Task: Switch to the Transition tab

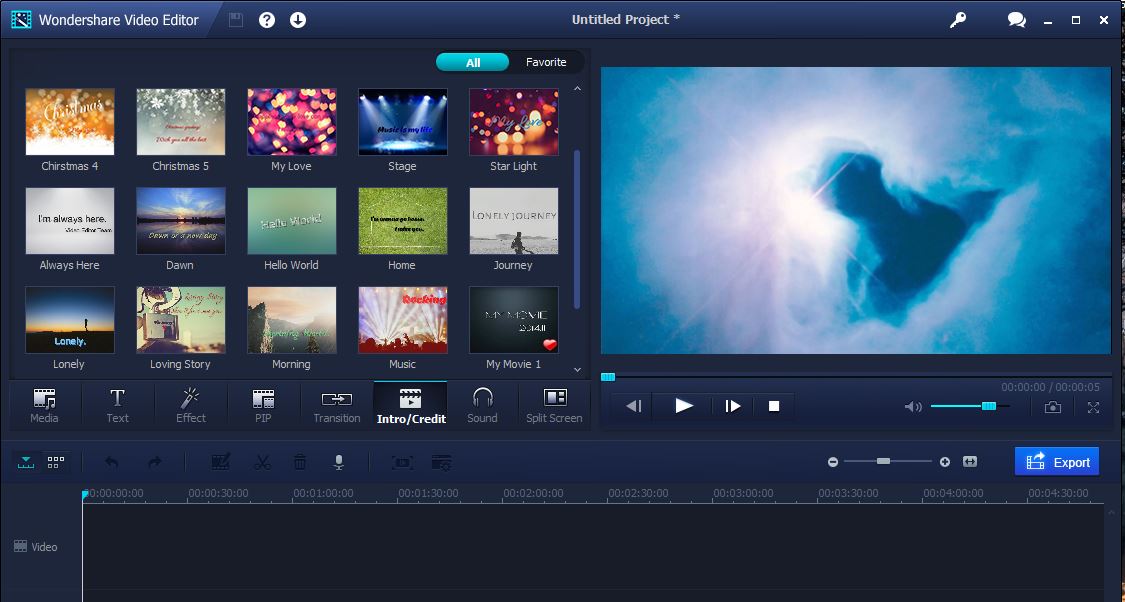Action: pos(336,405)
